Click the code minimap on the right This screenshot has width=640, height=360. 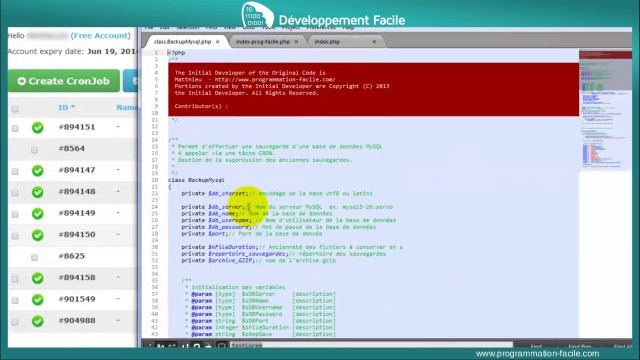point(605,110)
